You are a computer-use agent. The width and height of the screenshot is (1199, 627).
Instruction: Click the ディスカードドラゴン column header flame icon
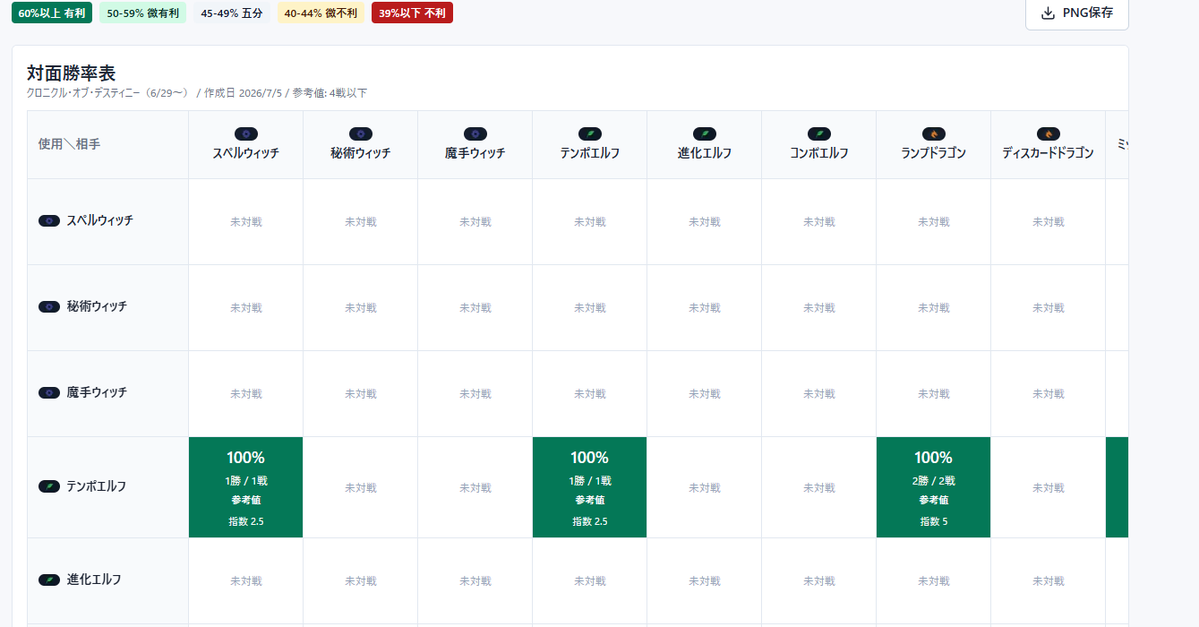pos(1048,134)
